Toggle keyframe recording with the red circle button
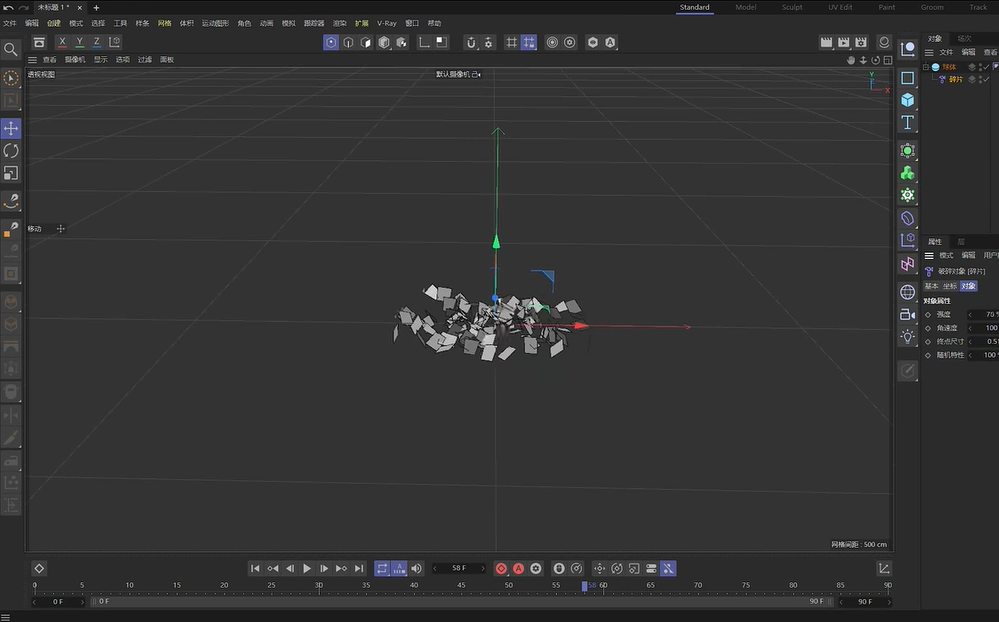999x622 pixels. 500,568
